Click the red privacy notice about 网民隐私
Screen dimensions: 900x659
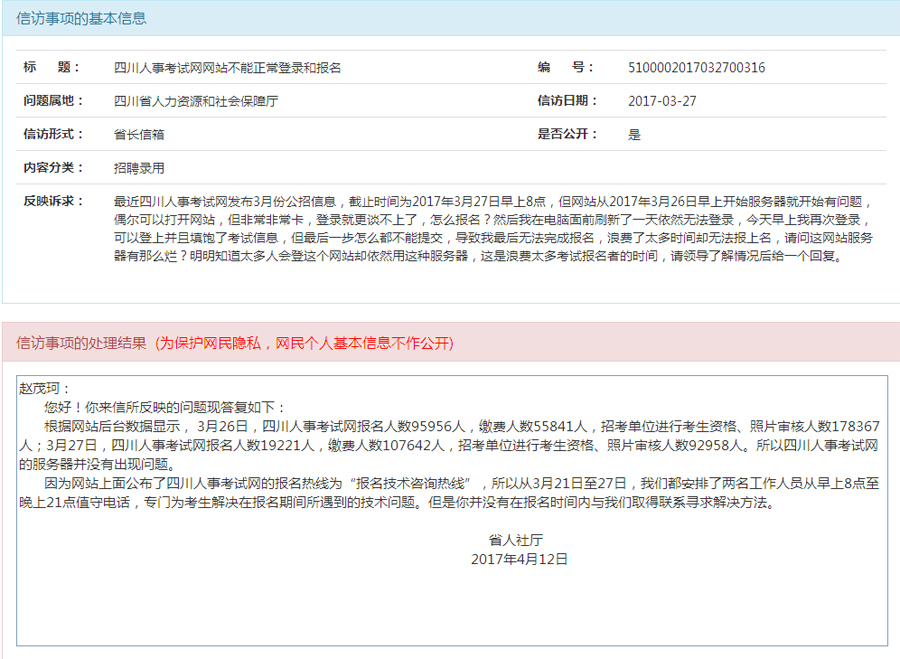click(304, 343)
